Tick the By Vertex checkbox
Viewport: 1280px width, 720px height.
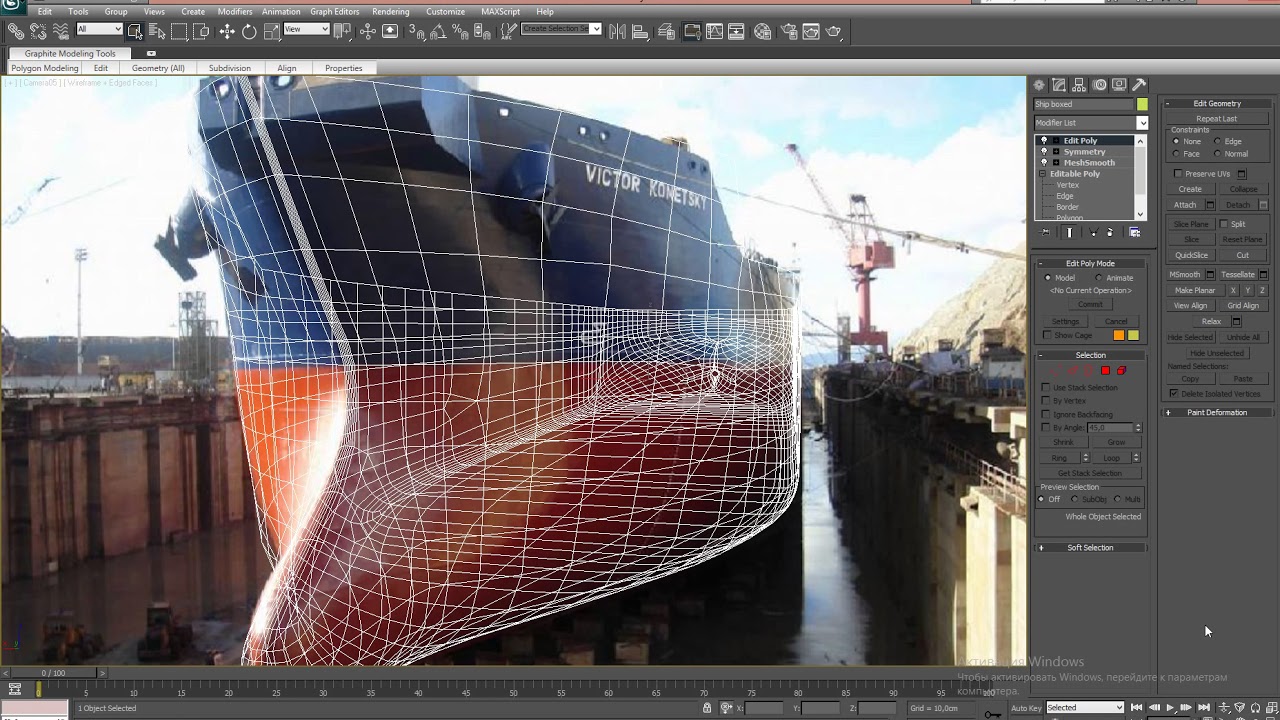tap(1046, 400)
